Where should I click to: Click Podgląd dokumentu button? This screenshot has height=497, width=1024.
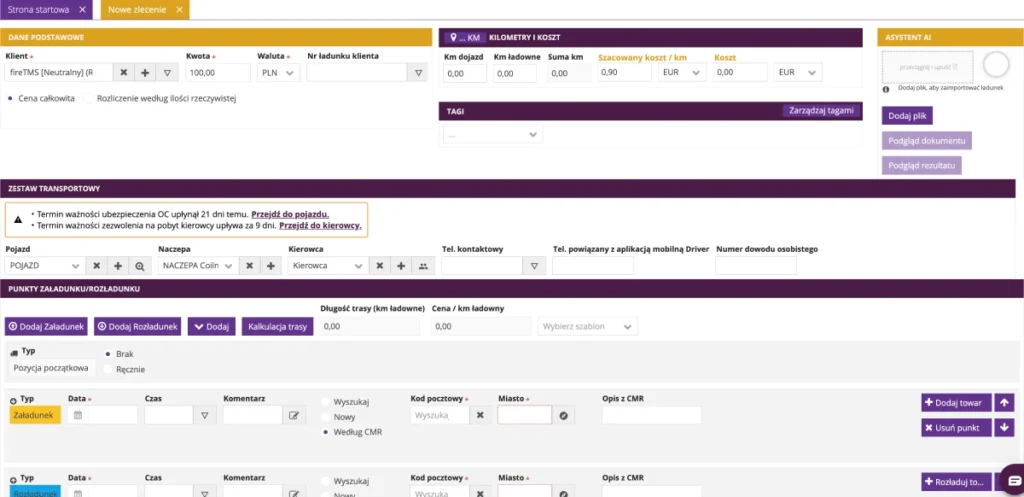[x=927, y=140]
